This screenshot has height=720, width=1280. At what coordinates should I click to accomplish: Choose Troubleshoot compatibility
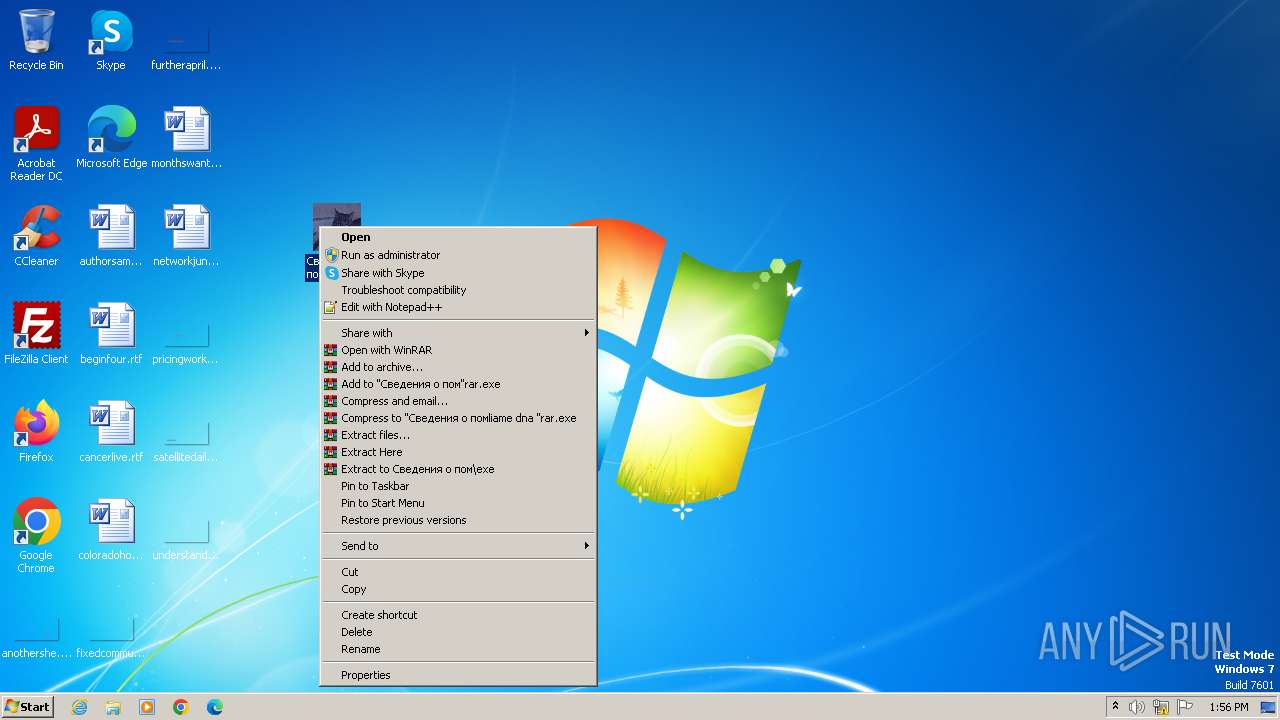pos(458,290)
